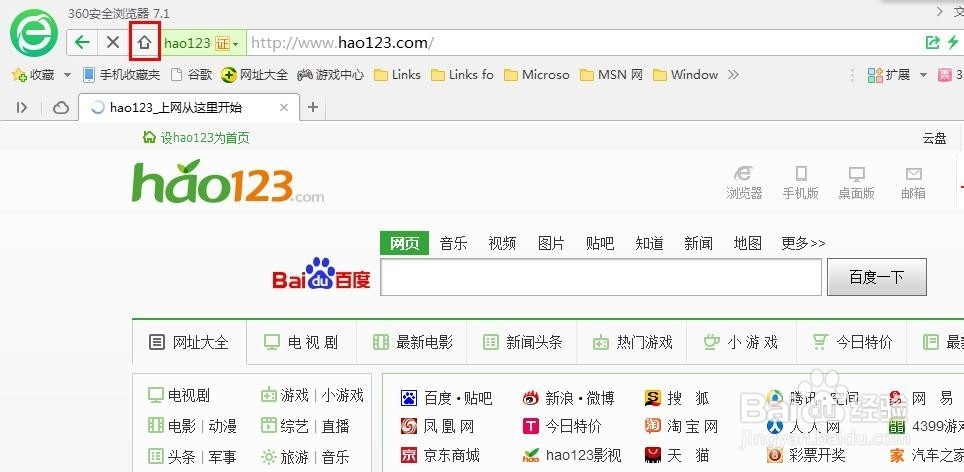Open the 桌面版 icon link
Viewport: 964px width, 472px height.
[856, 183]
